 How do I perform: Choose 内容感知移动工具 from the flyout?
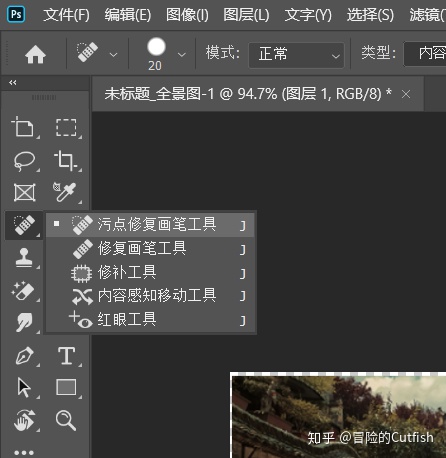(150, 296)
